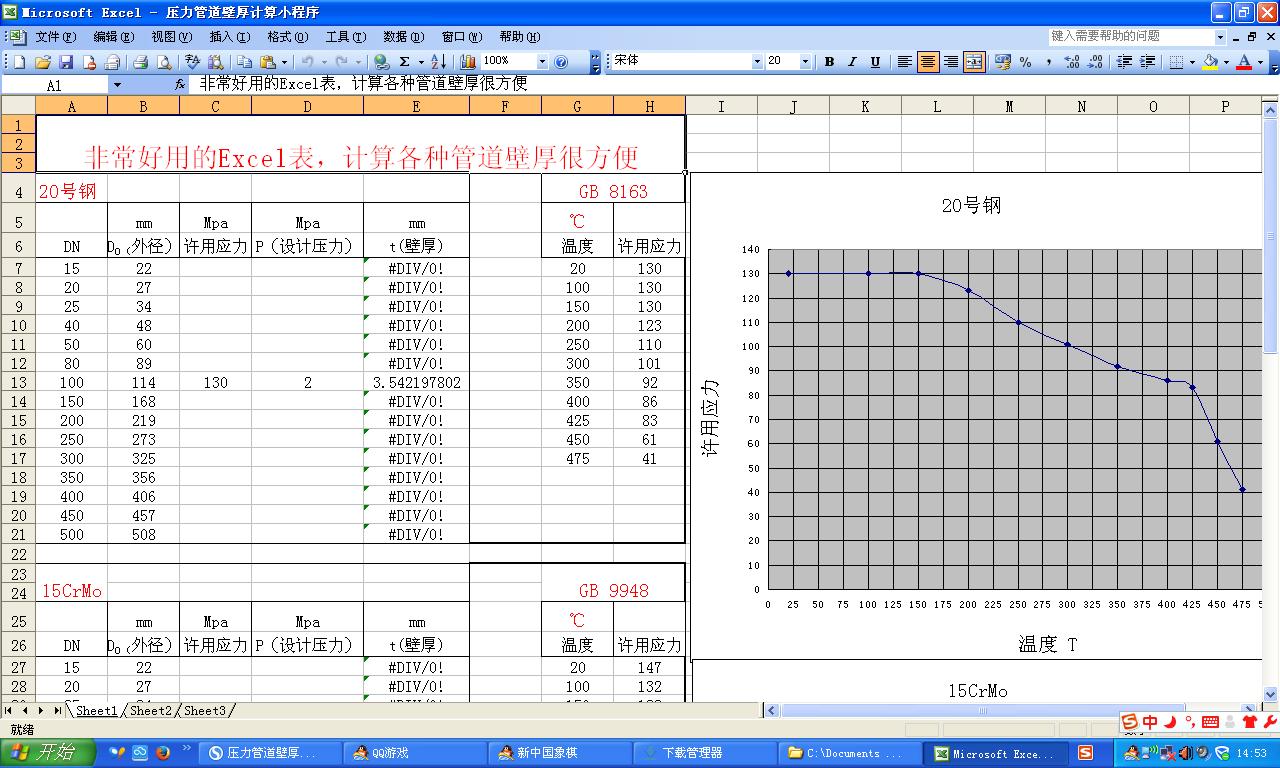The width and height of the screenshot is (1280, 768).
Task: Toggle underline formatting
Action: point(875,62)
